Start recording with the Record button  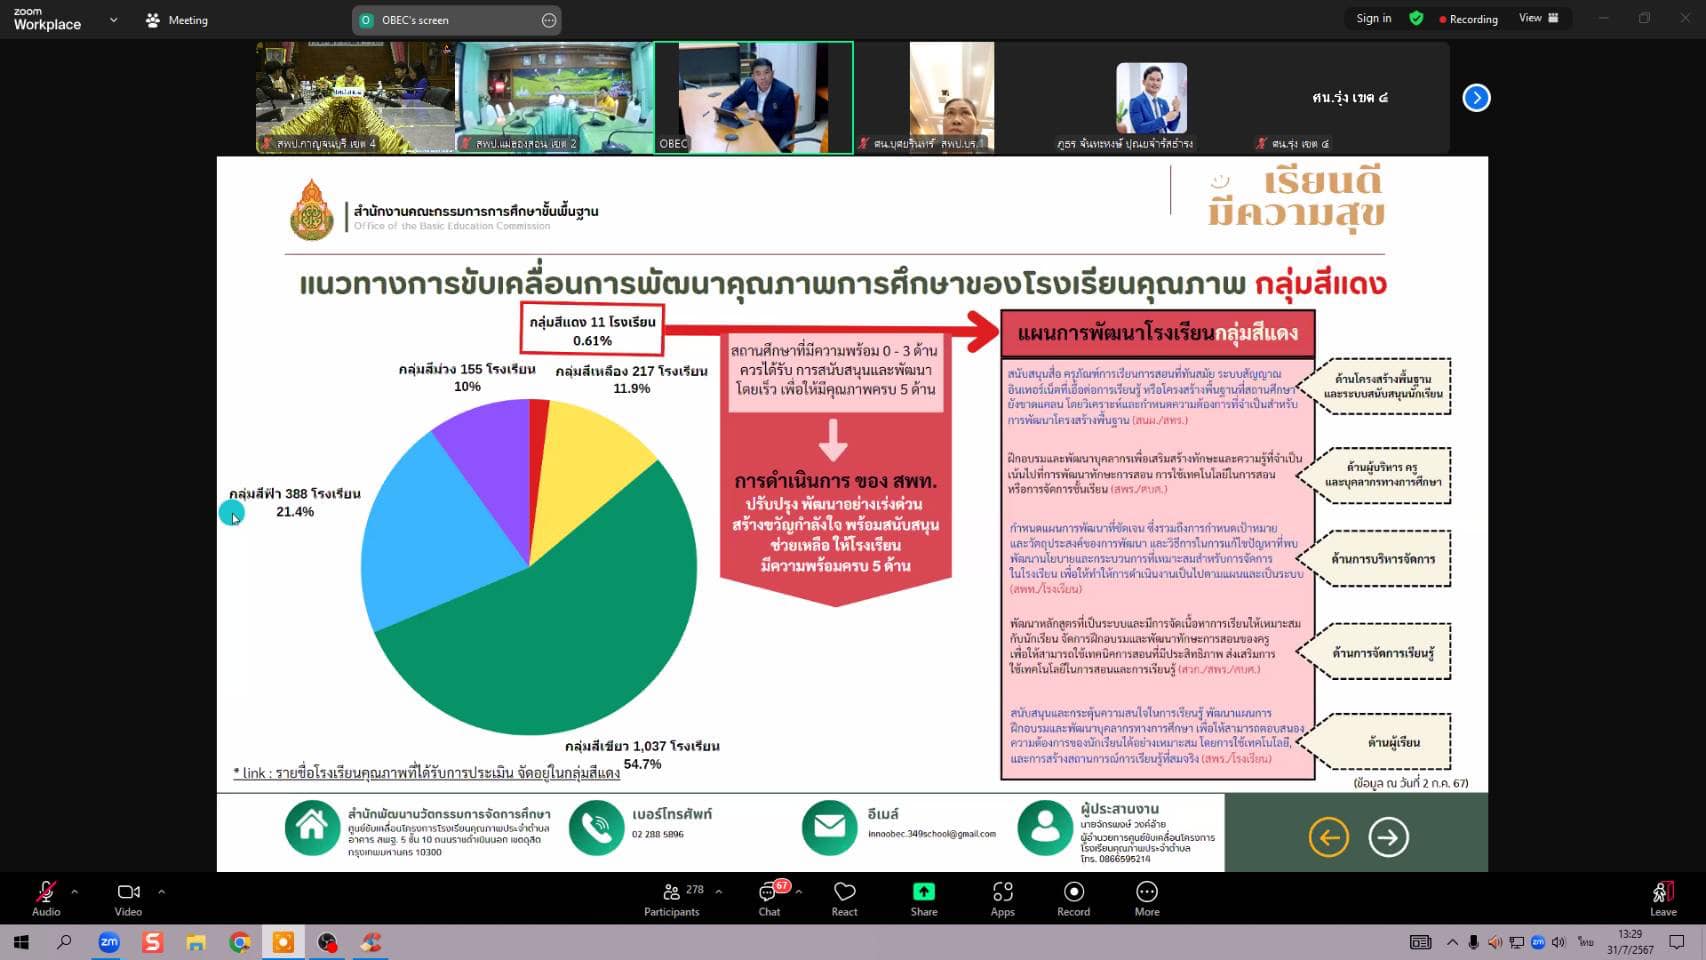1073,898
